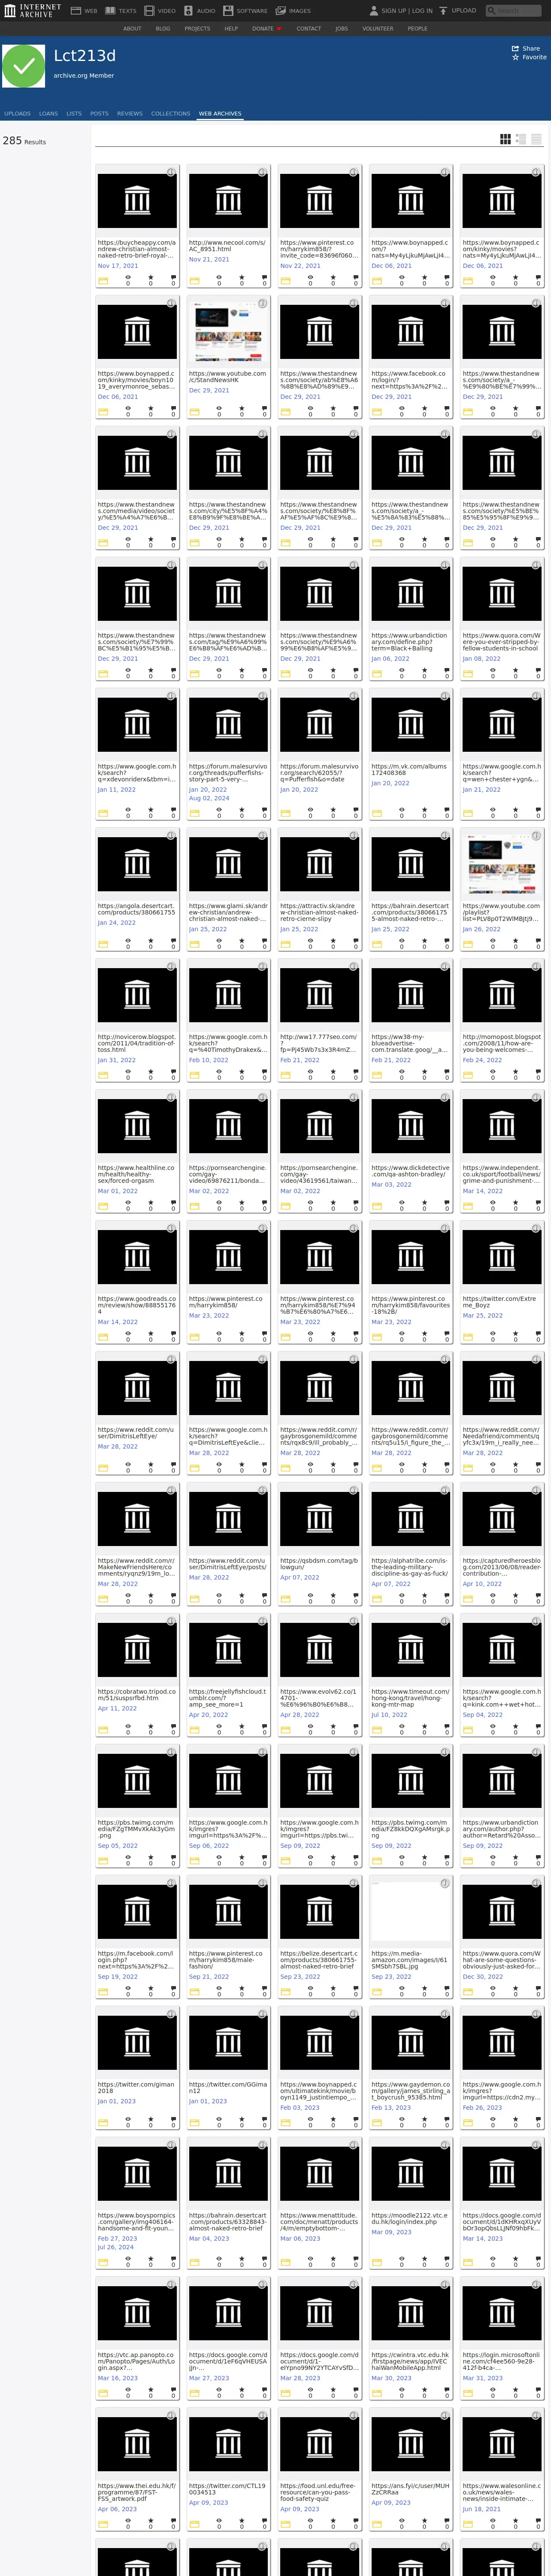551x2576 pixels.
Task: Switch to the compact list view
Action: click(536, 139)
